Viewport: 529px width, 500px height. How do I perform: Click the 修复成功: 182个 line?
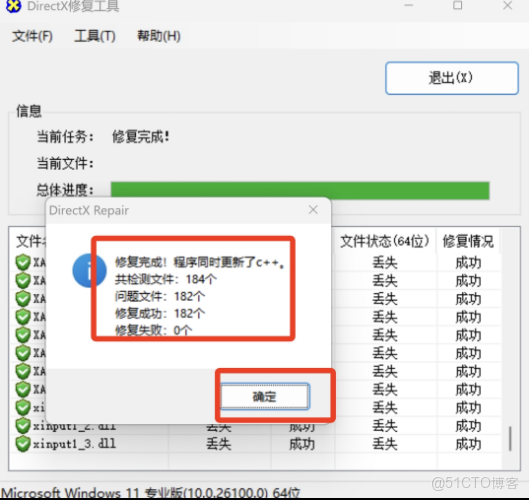click(x=160, y=313)
